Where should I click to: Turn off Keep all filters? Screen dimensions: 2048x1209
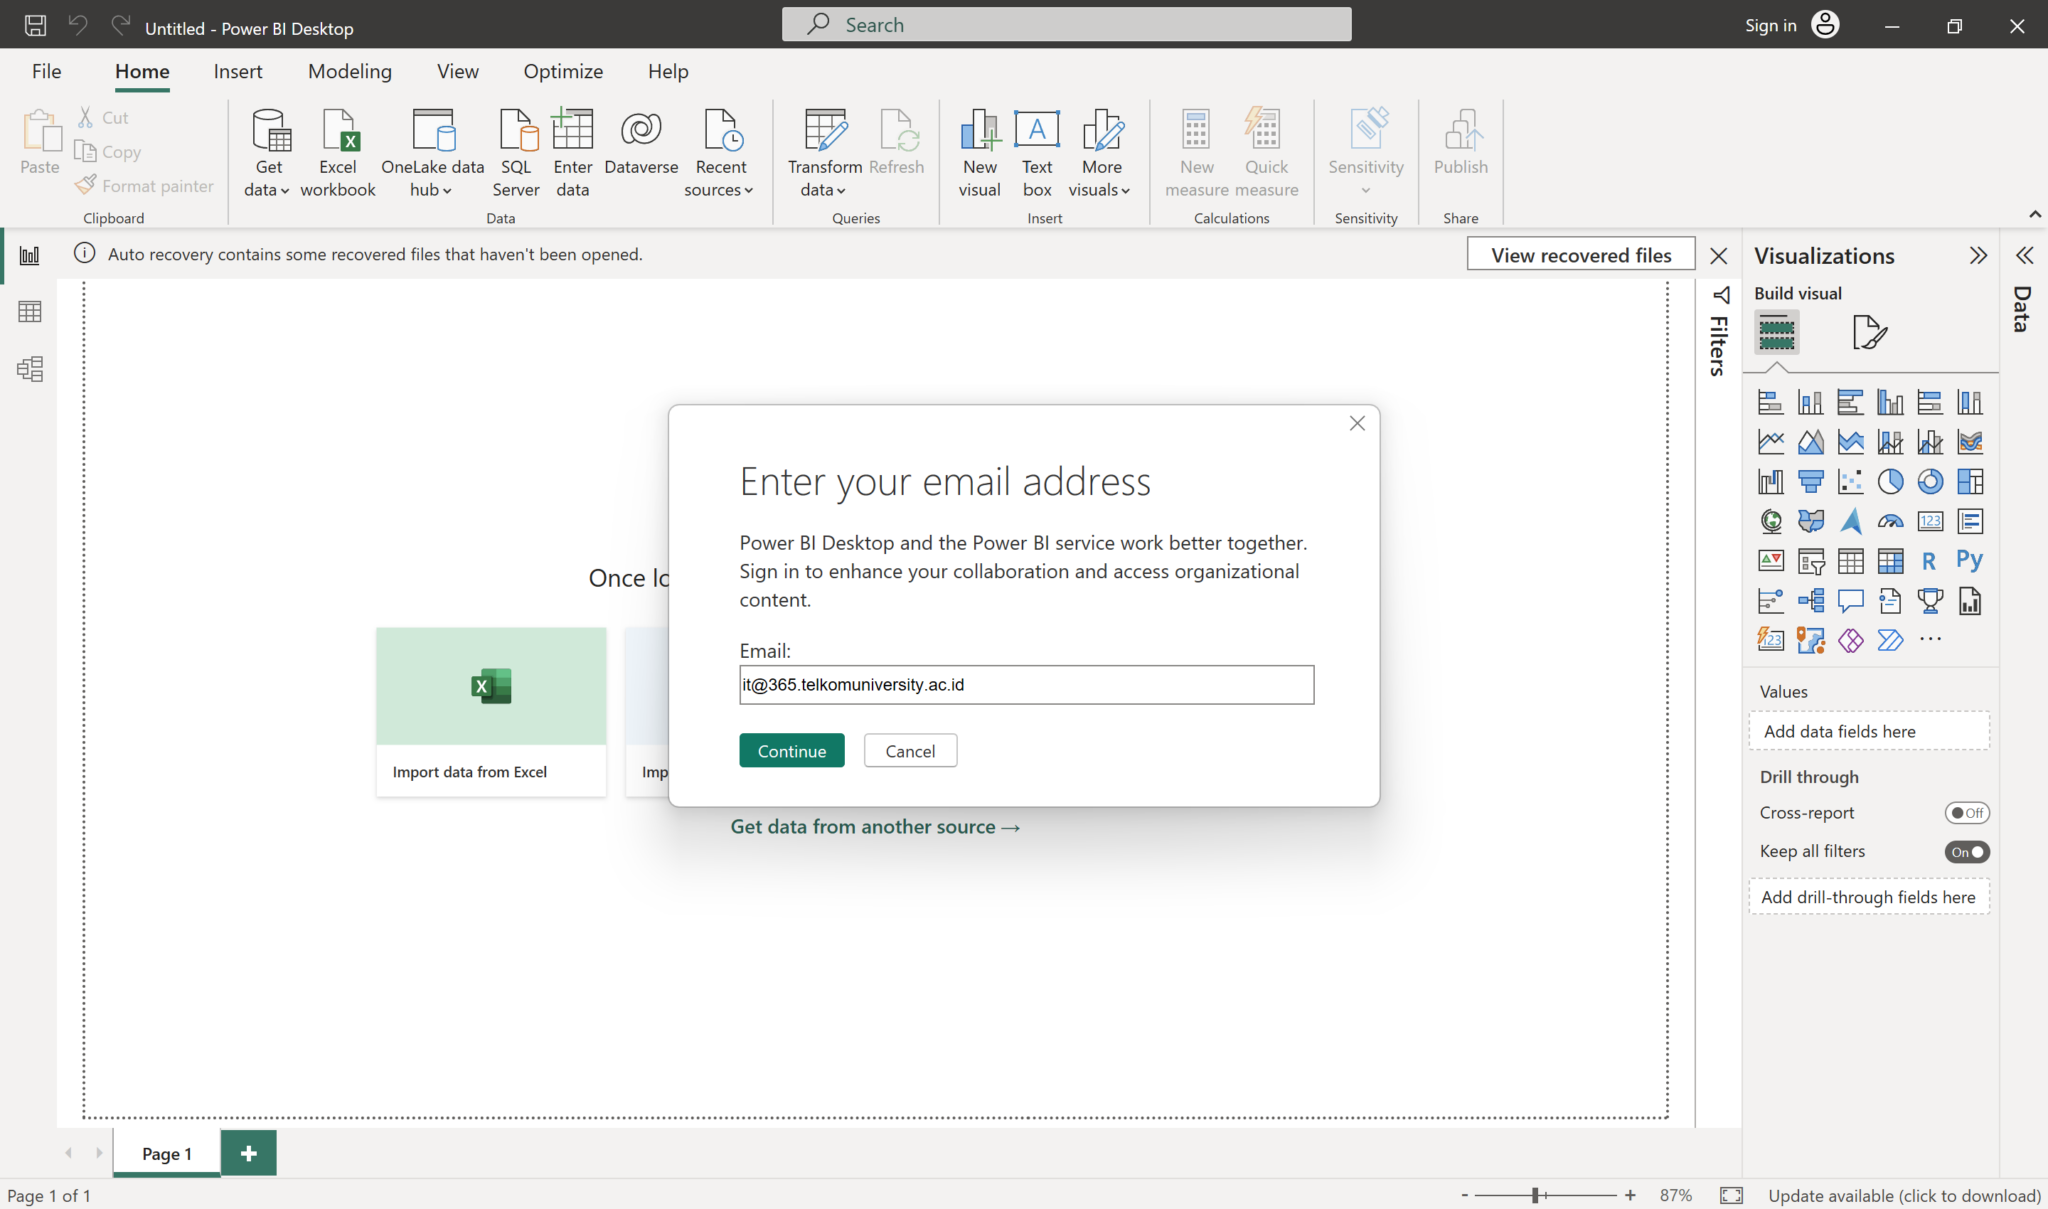[x=1965, y=851]
